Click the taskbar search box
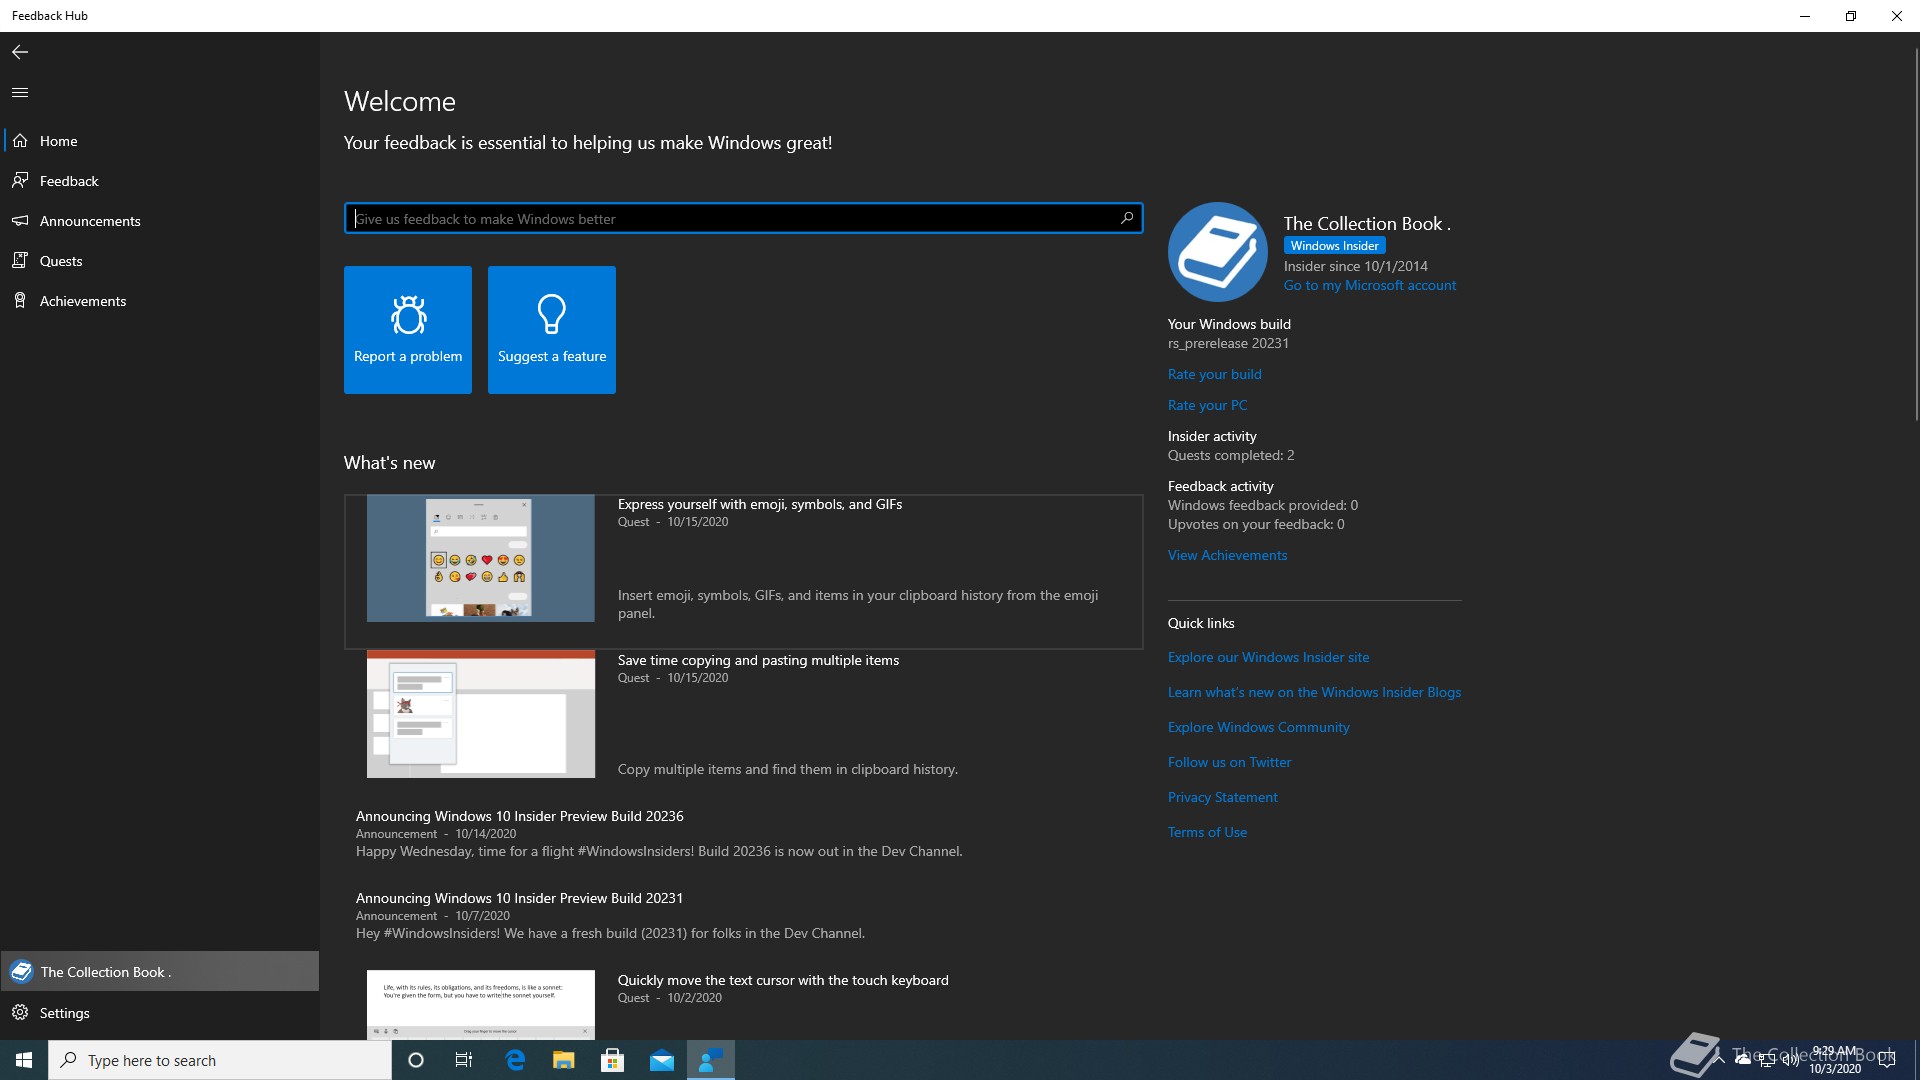Screen dimensions: 1920x1080 220,1060
